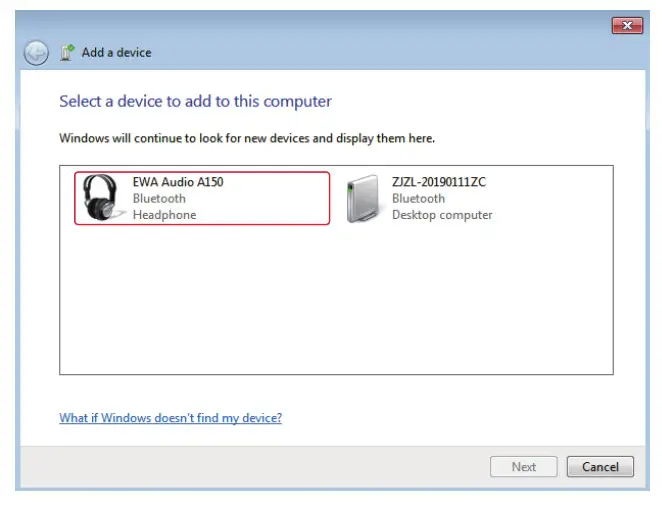Click the "Windows will continue to look" message

247,138
